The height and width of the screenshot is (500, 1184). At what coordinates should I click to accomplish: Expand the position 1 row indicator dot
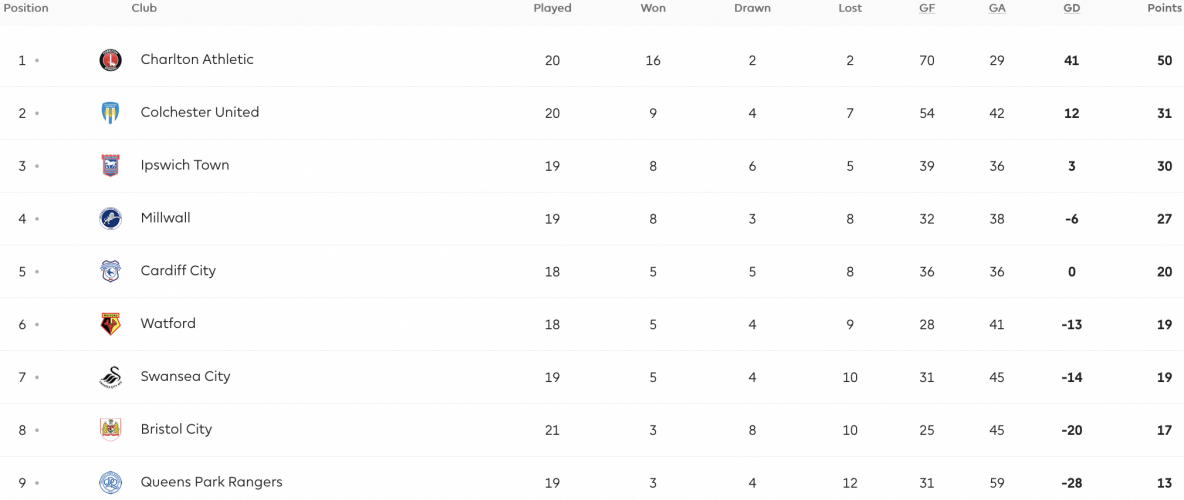(x=37, y=60)
